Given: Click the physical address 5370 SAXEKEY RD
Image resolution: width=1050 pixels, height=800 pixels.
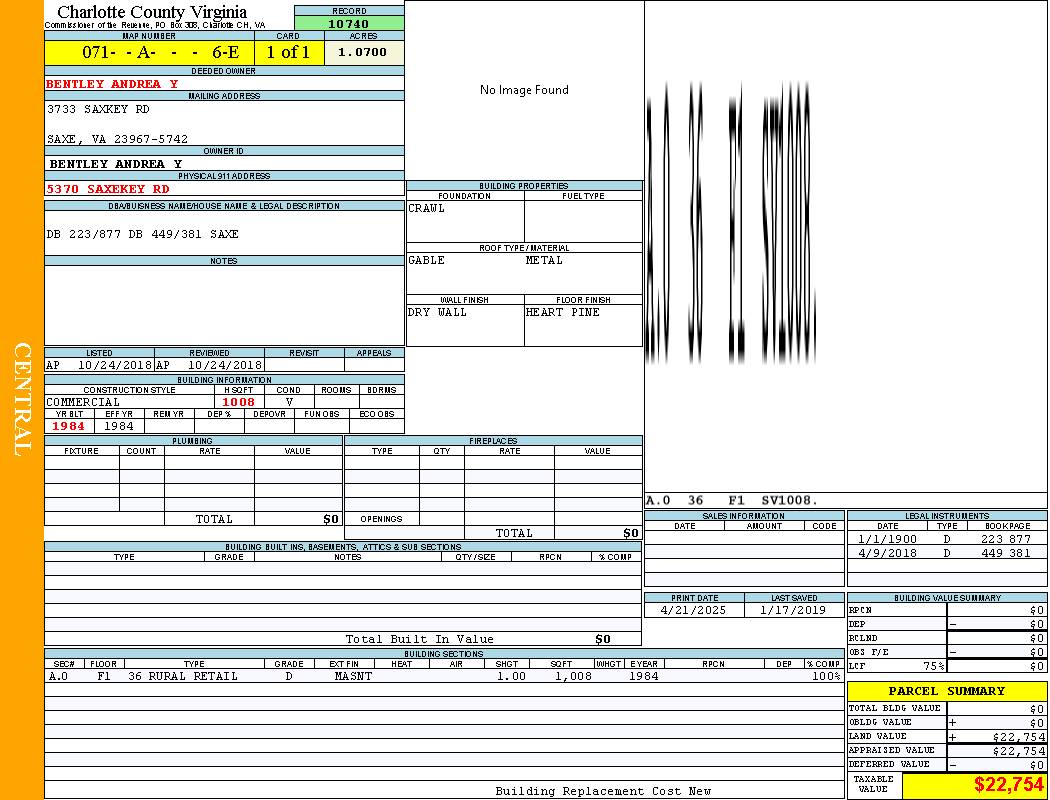Looking at the screenshot, I should [108, 189].
